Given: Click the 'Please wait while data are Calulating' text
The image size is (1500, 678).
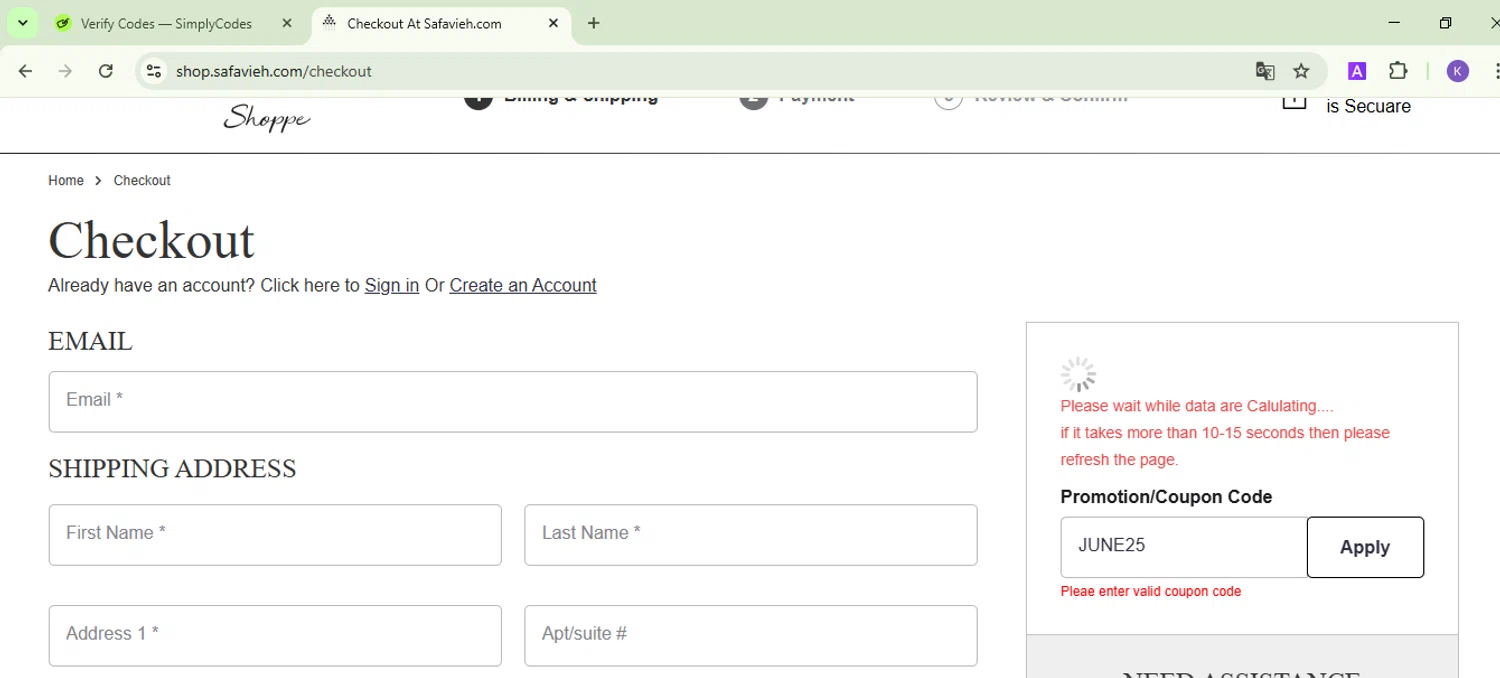Looking at the screenshot, I should 1197,406.
